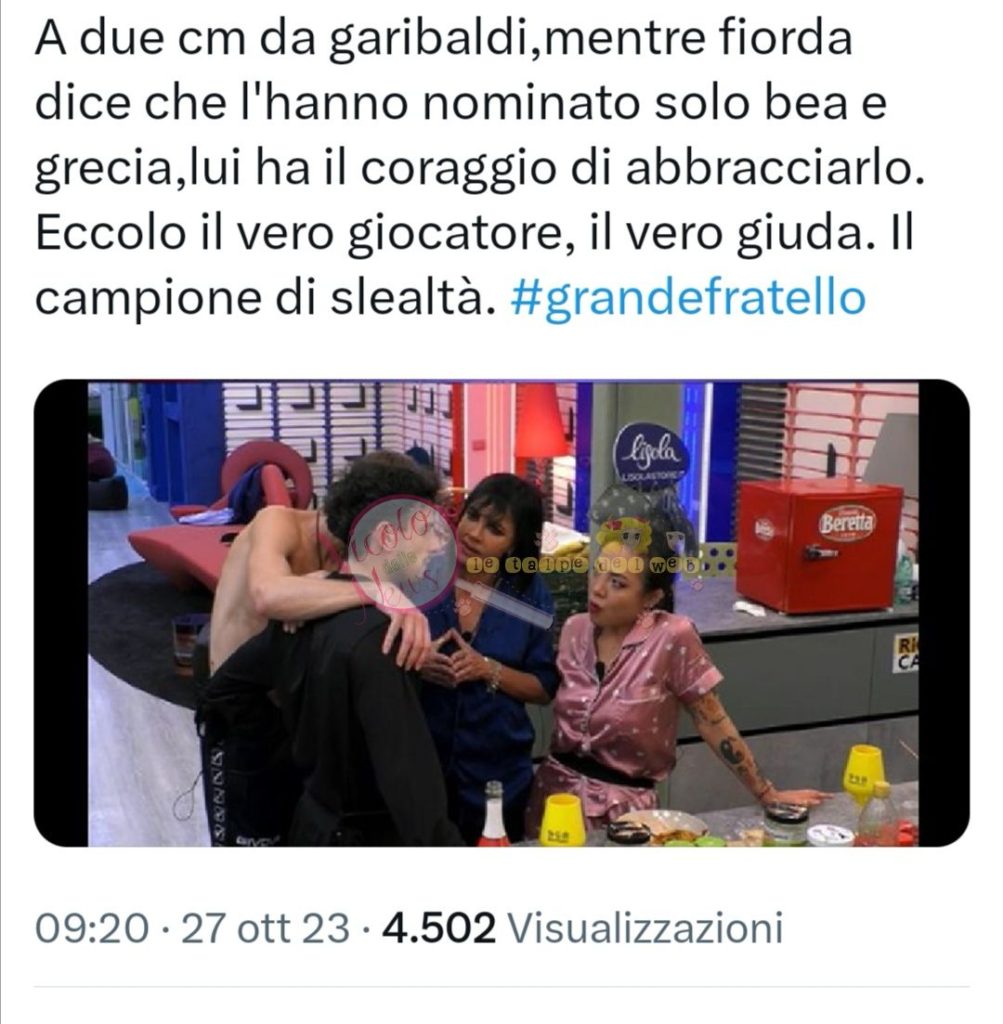
Task: Tap the pink circular watermark logo
Action: point(403,553)
